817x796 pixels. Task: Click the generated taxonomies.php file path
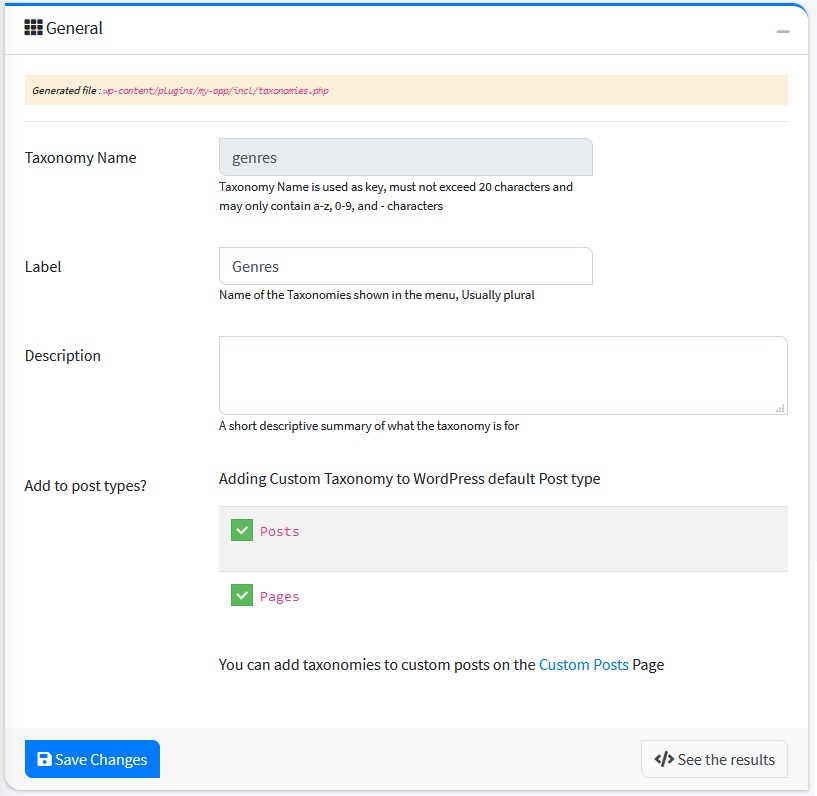coord(216,90)
